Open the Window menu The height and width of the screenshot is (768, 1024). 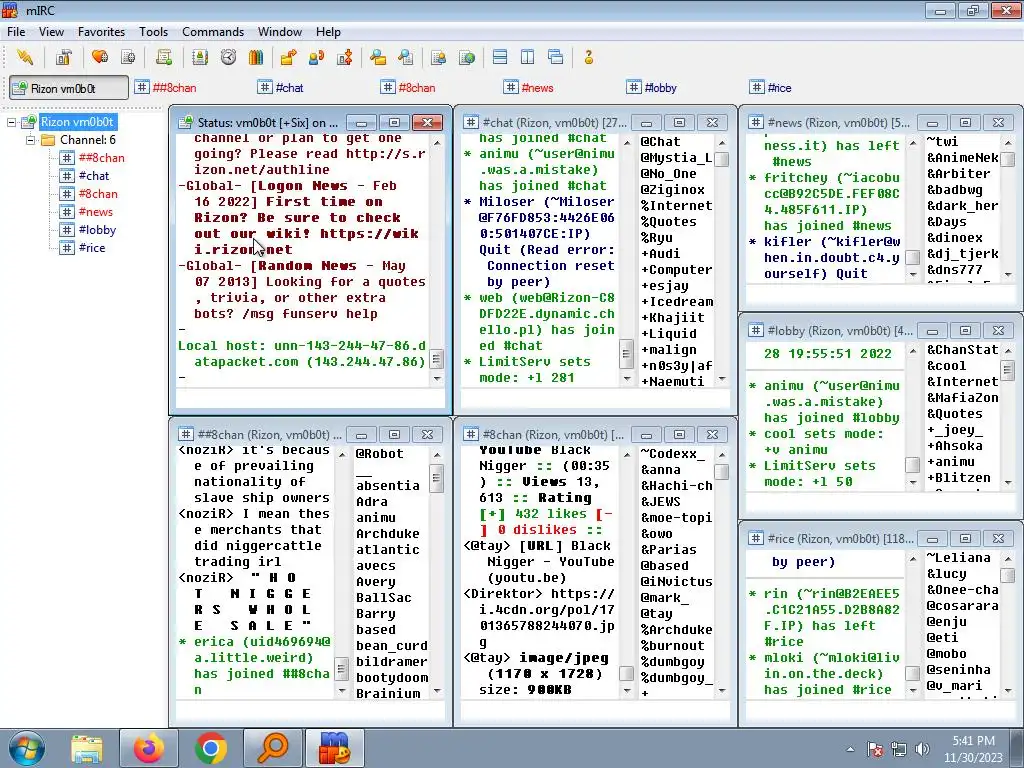coord(280,31)
